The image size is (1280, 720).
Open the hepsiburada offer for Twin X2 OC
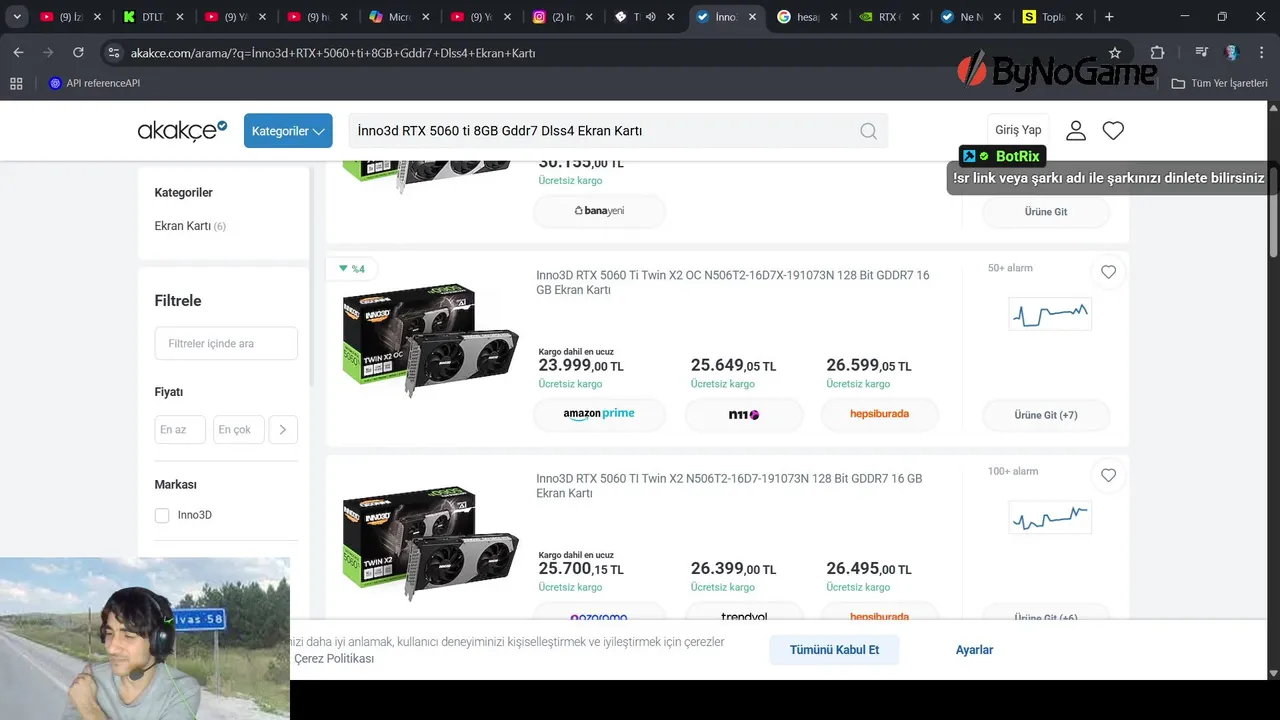tap(879, 414)
